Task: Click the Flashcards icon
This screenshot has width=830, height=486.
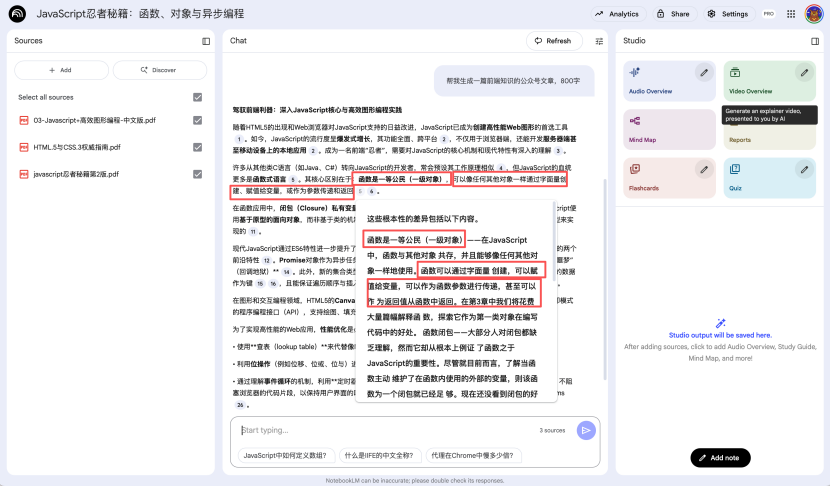Action: click(635, 169)
